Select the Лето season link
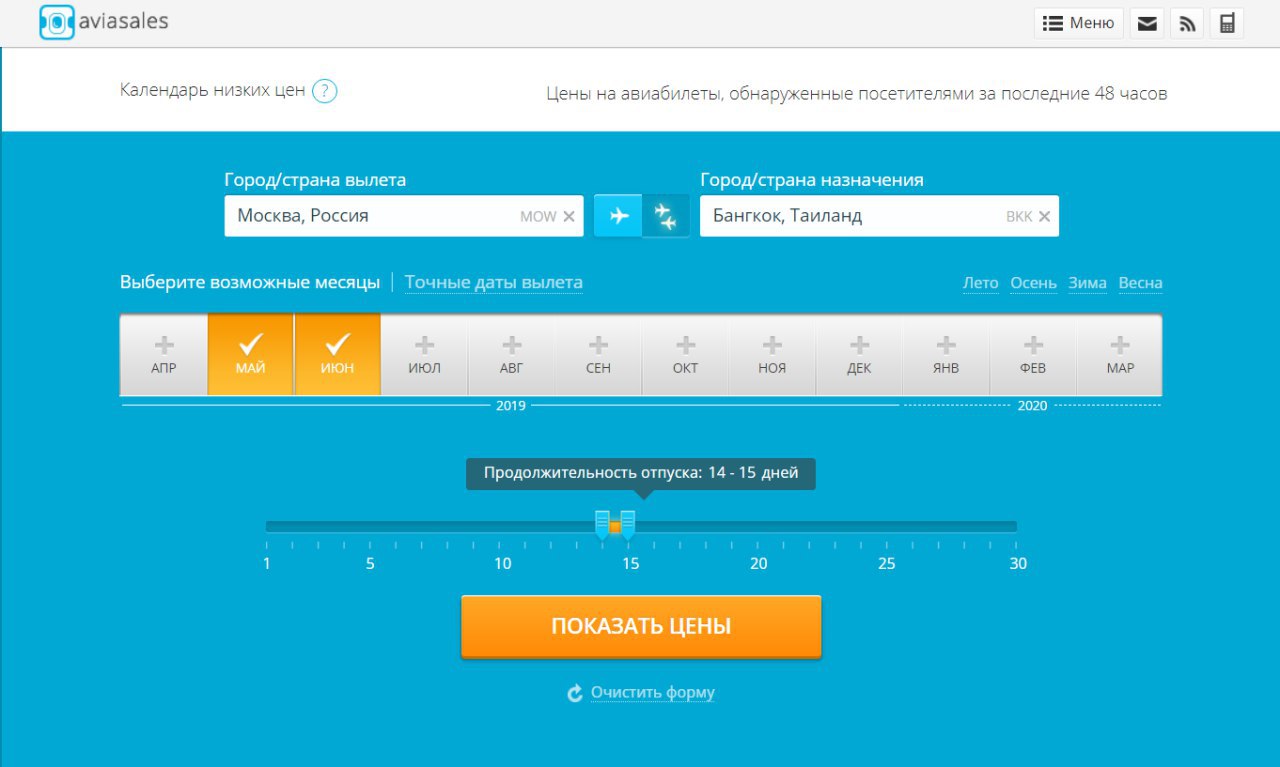1280x767 pixels. (981, 283)
